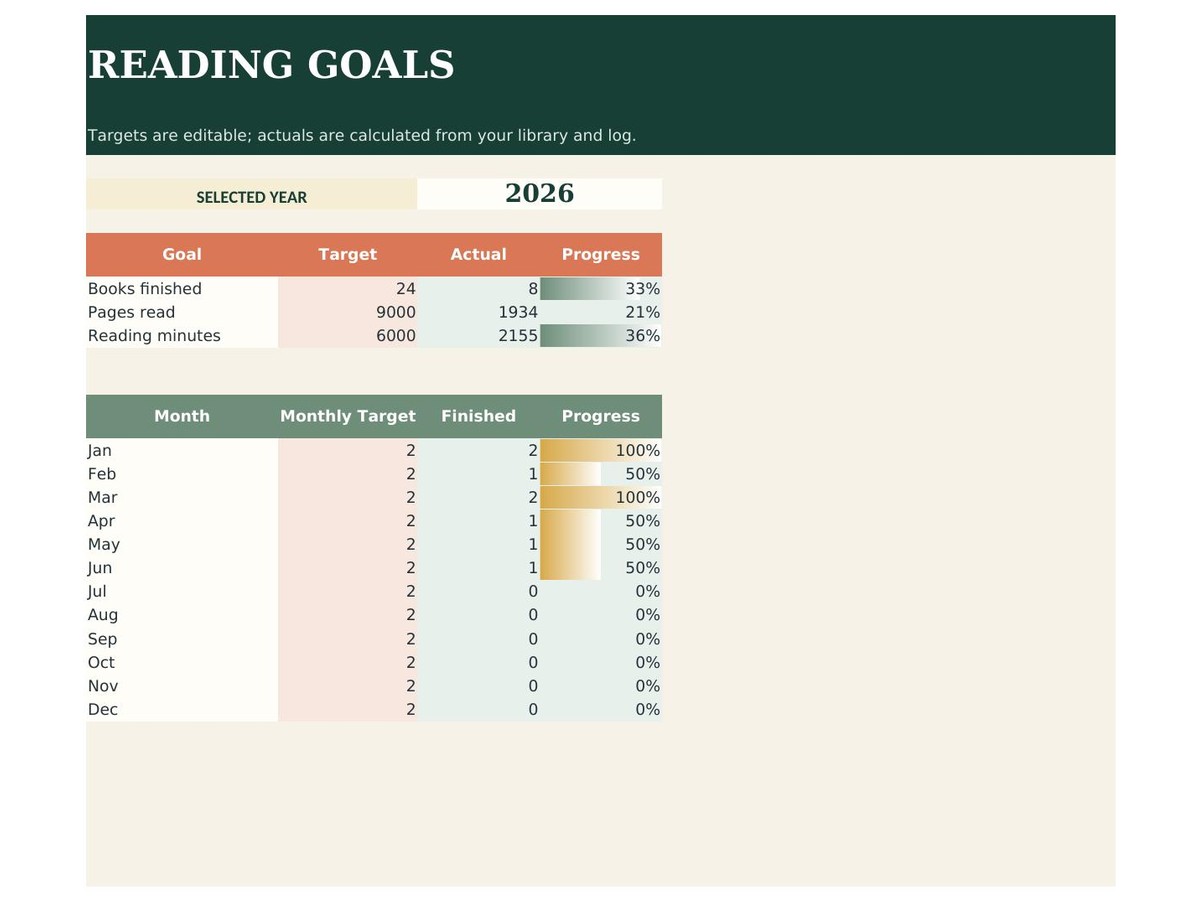Click the Reading minutes 36% progress bar
This screenshot has height=900, width=1200.
601,336
